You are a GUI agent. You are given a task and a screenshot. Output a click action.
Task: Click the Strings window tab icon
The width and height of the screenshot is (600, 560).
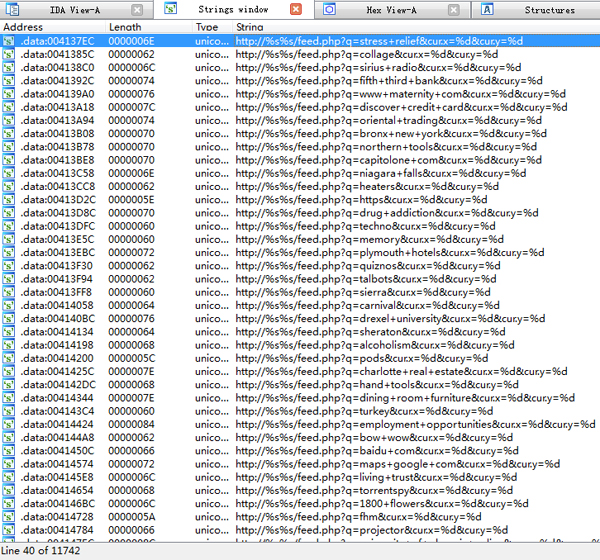(170, 8)
